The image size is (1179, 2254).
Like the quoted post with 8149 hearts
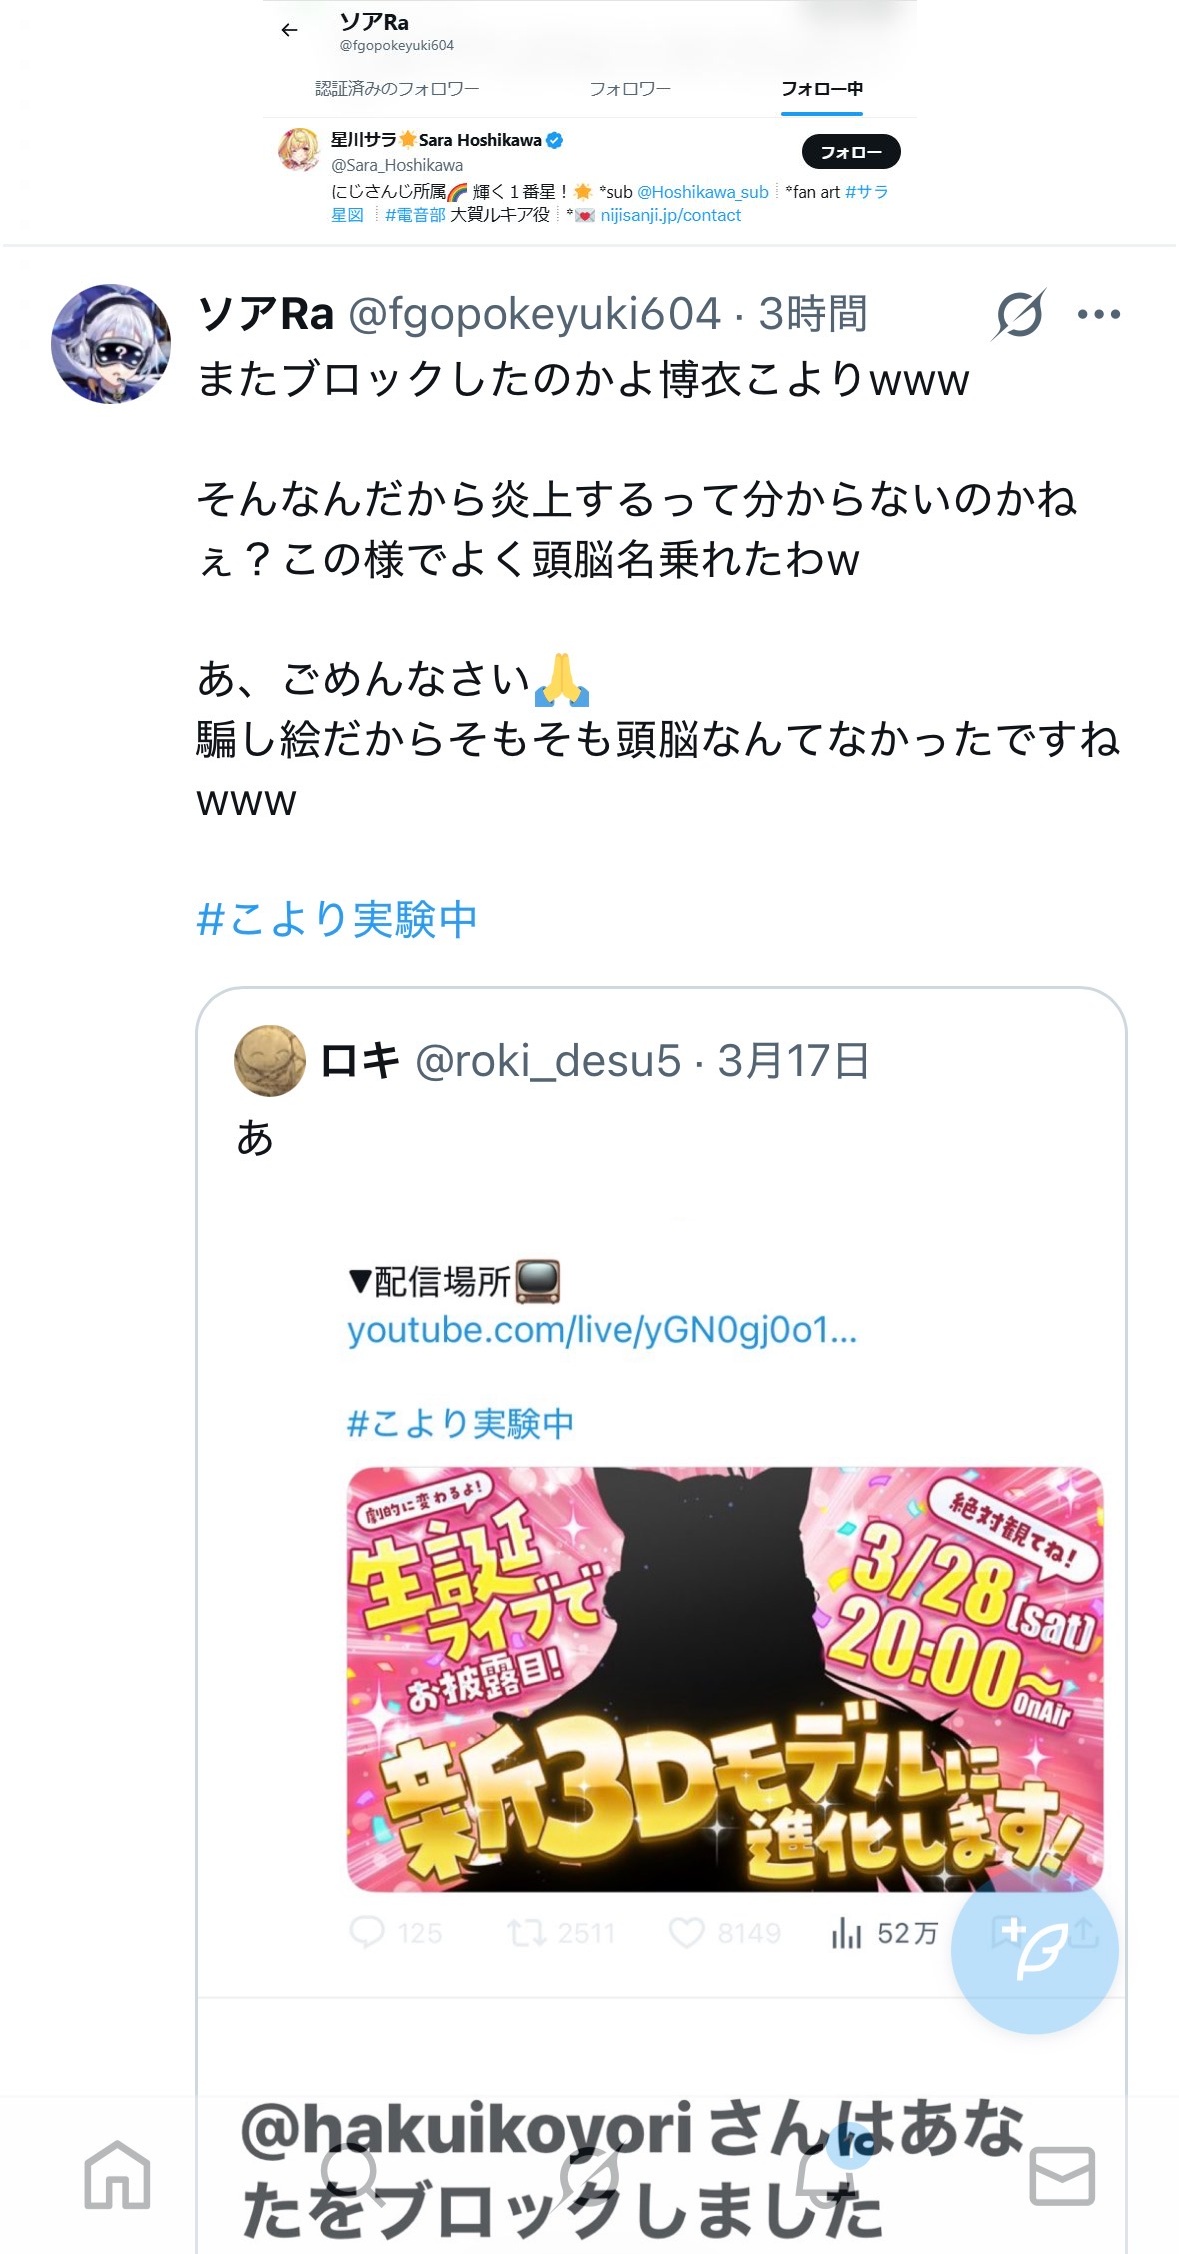724,1933
